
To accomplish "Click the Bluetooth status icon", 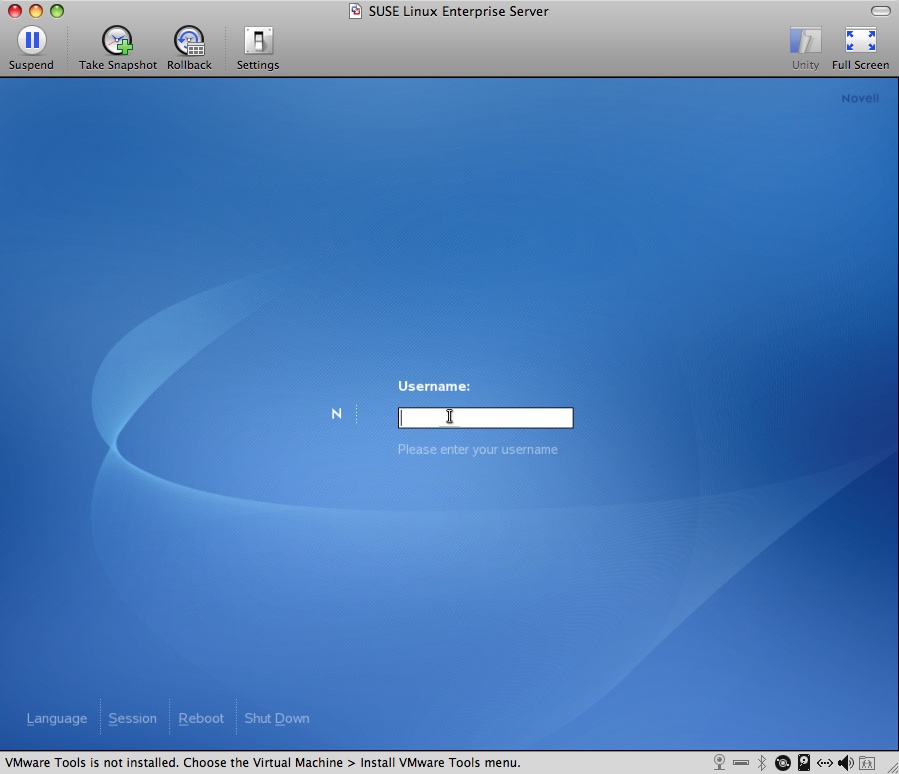I will pyautogui.click(x=762, y=763).
